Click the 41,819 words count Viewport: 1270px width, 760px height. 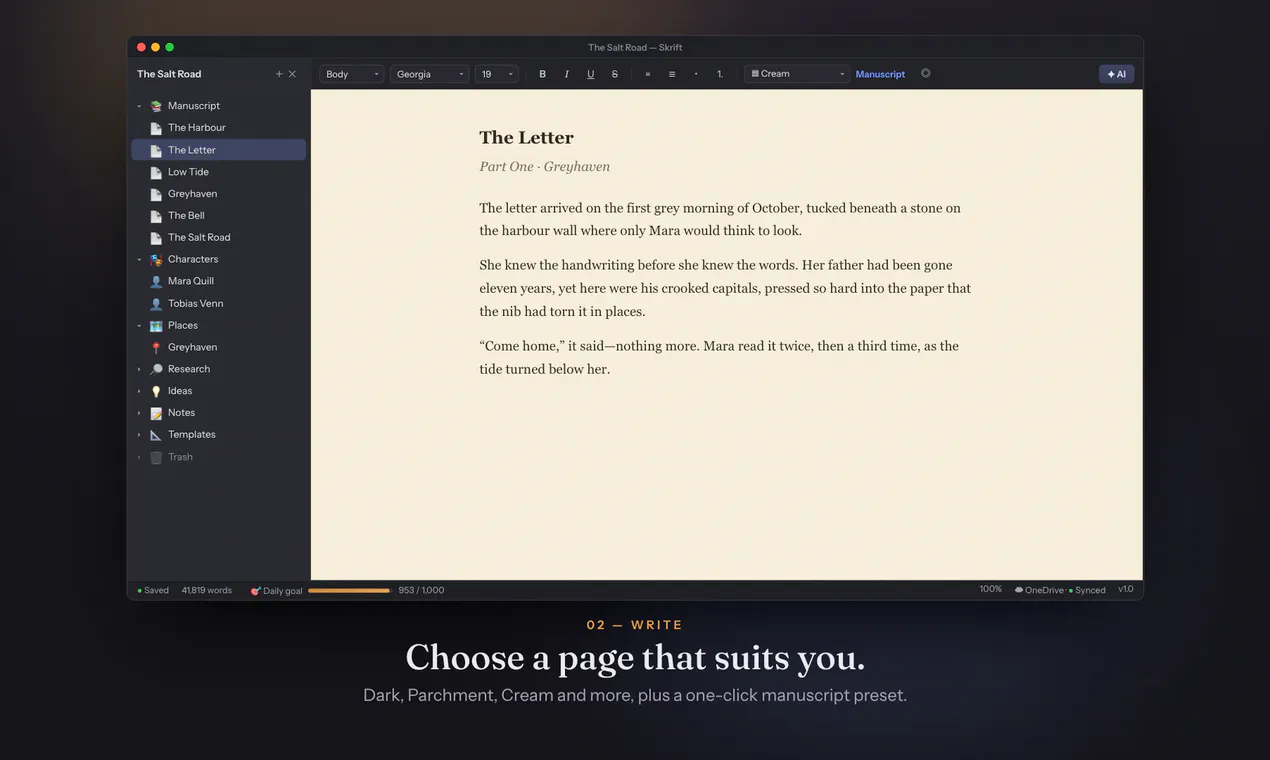[x=207, y=591]
